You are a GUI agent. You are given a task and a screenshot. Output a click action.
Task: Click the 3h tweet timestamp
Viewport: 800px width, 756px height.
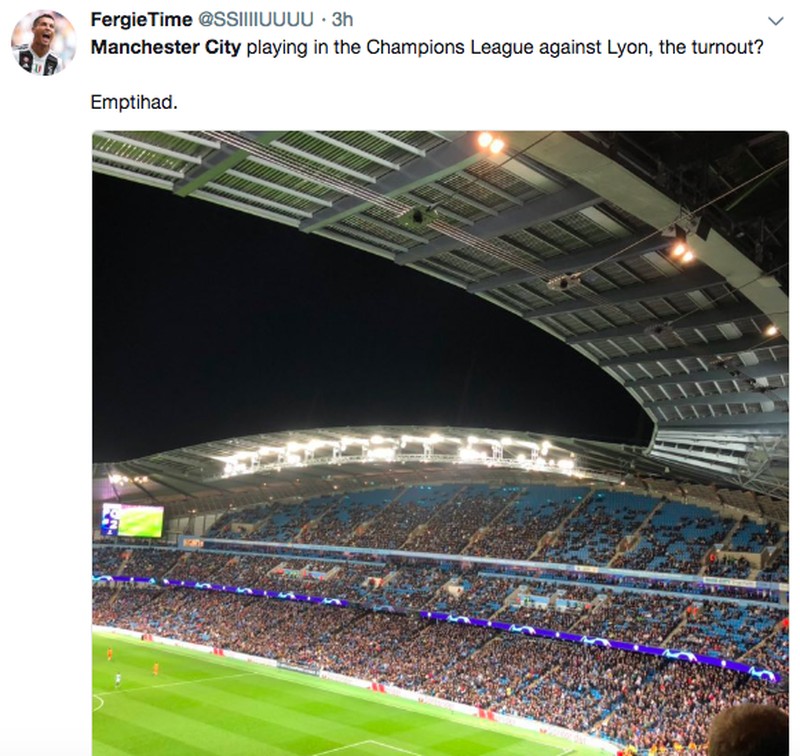click(x=342, y=20)
